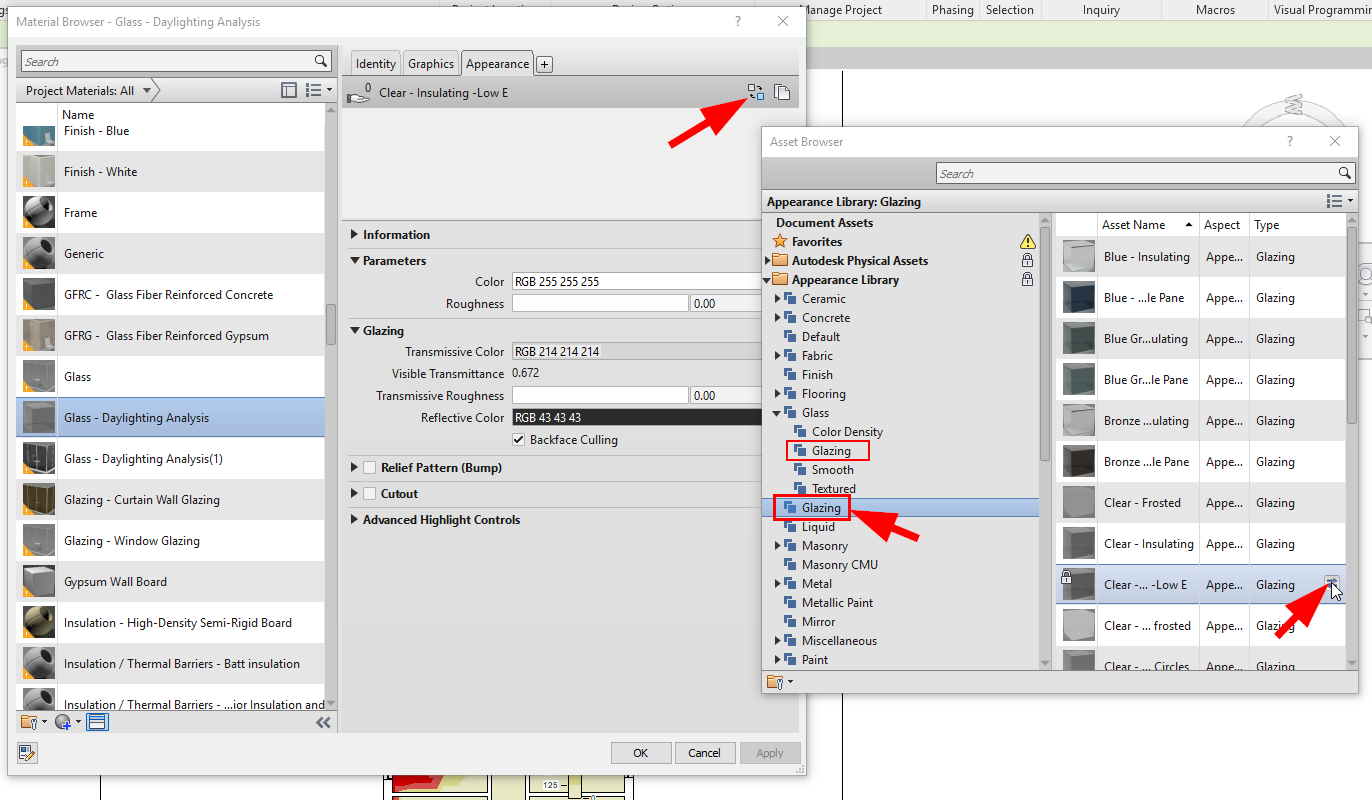Screen dimensions: 1372x800
Task: Click the Apply button
Action: [770, 752]
